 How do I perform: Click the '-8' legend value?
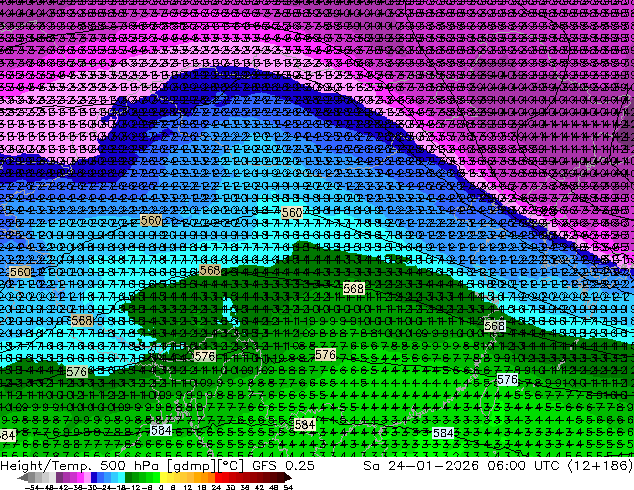(148, 488)
